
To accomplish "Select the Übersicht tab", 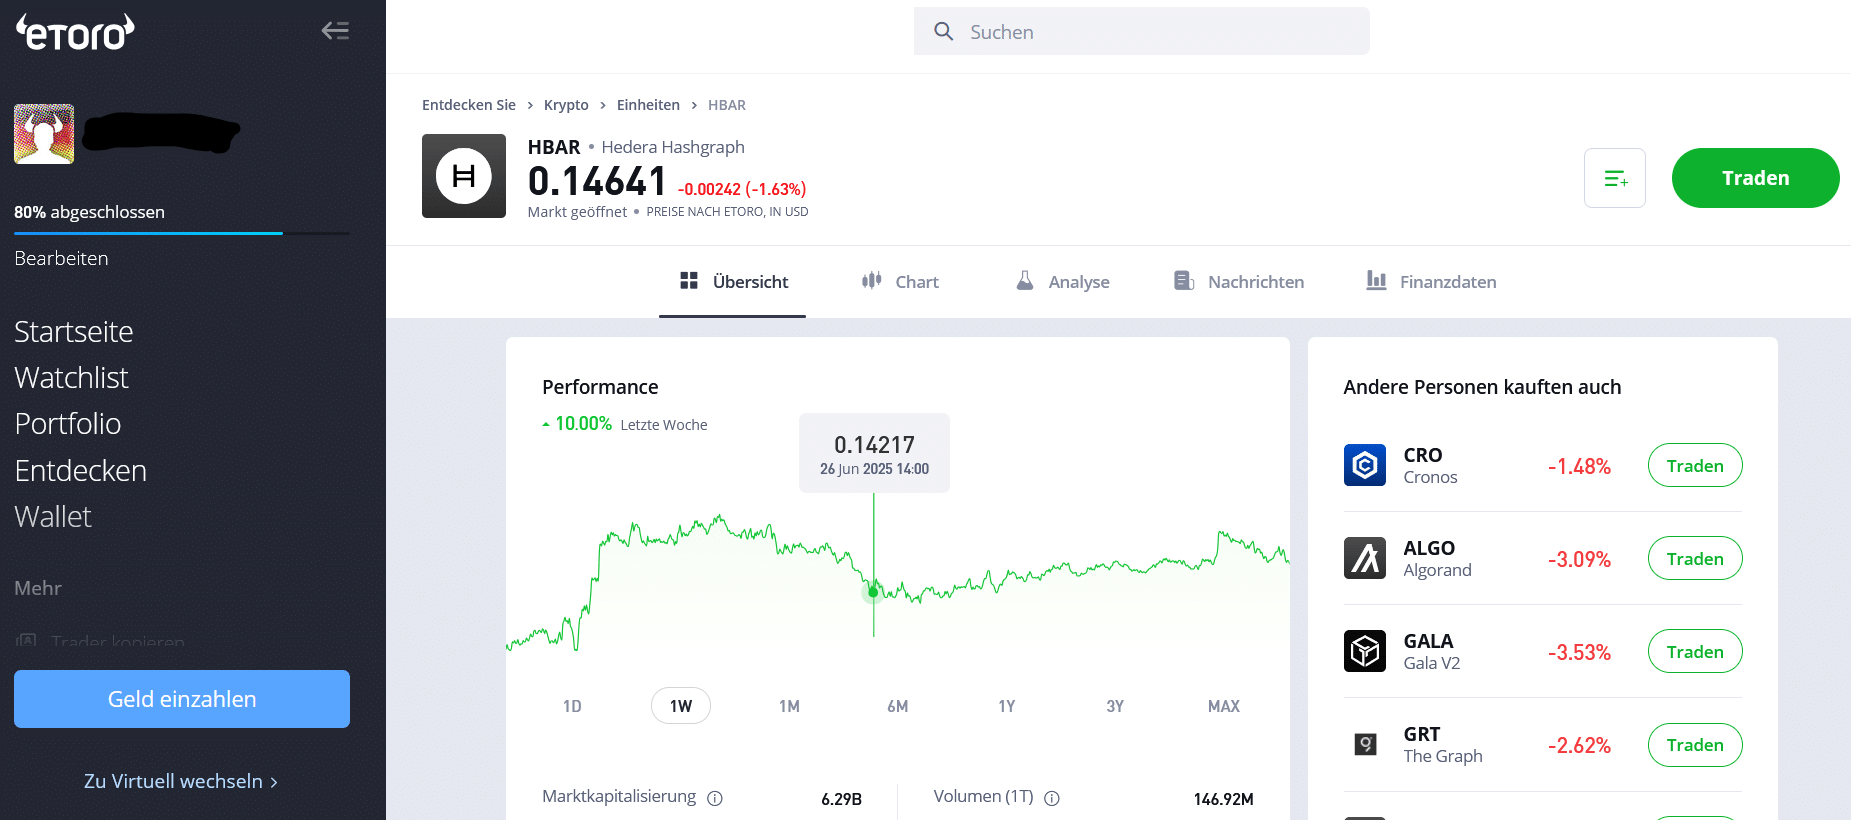I will click(733, 282).
